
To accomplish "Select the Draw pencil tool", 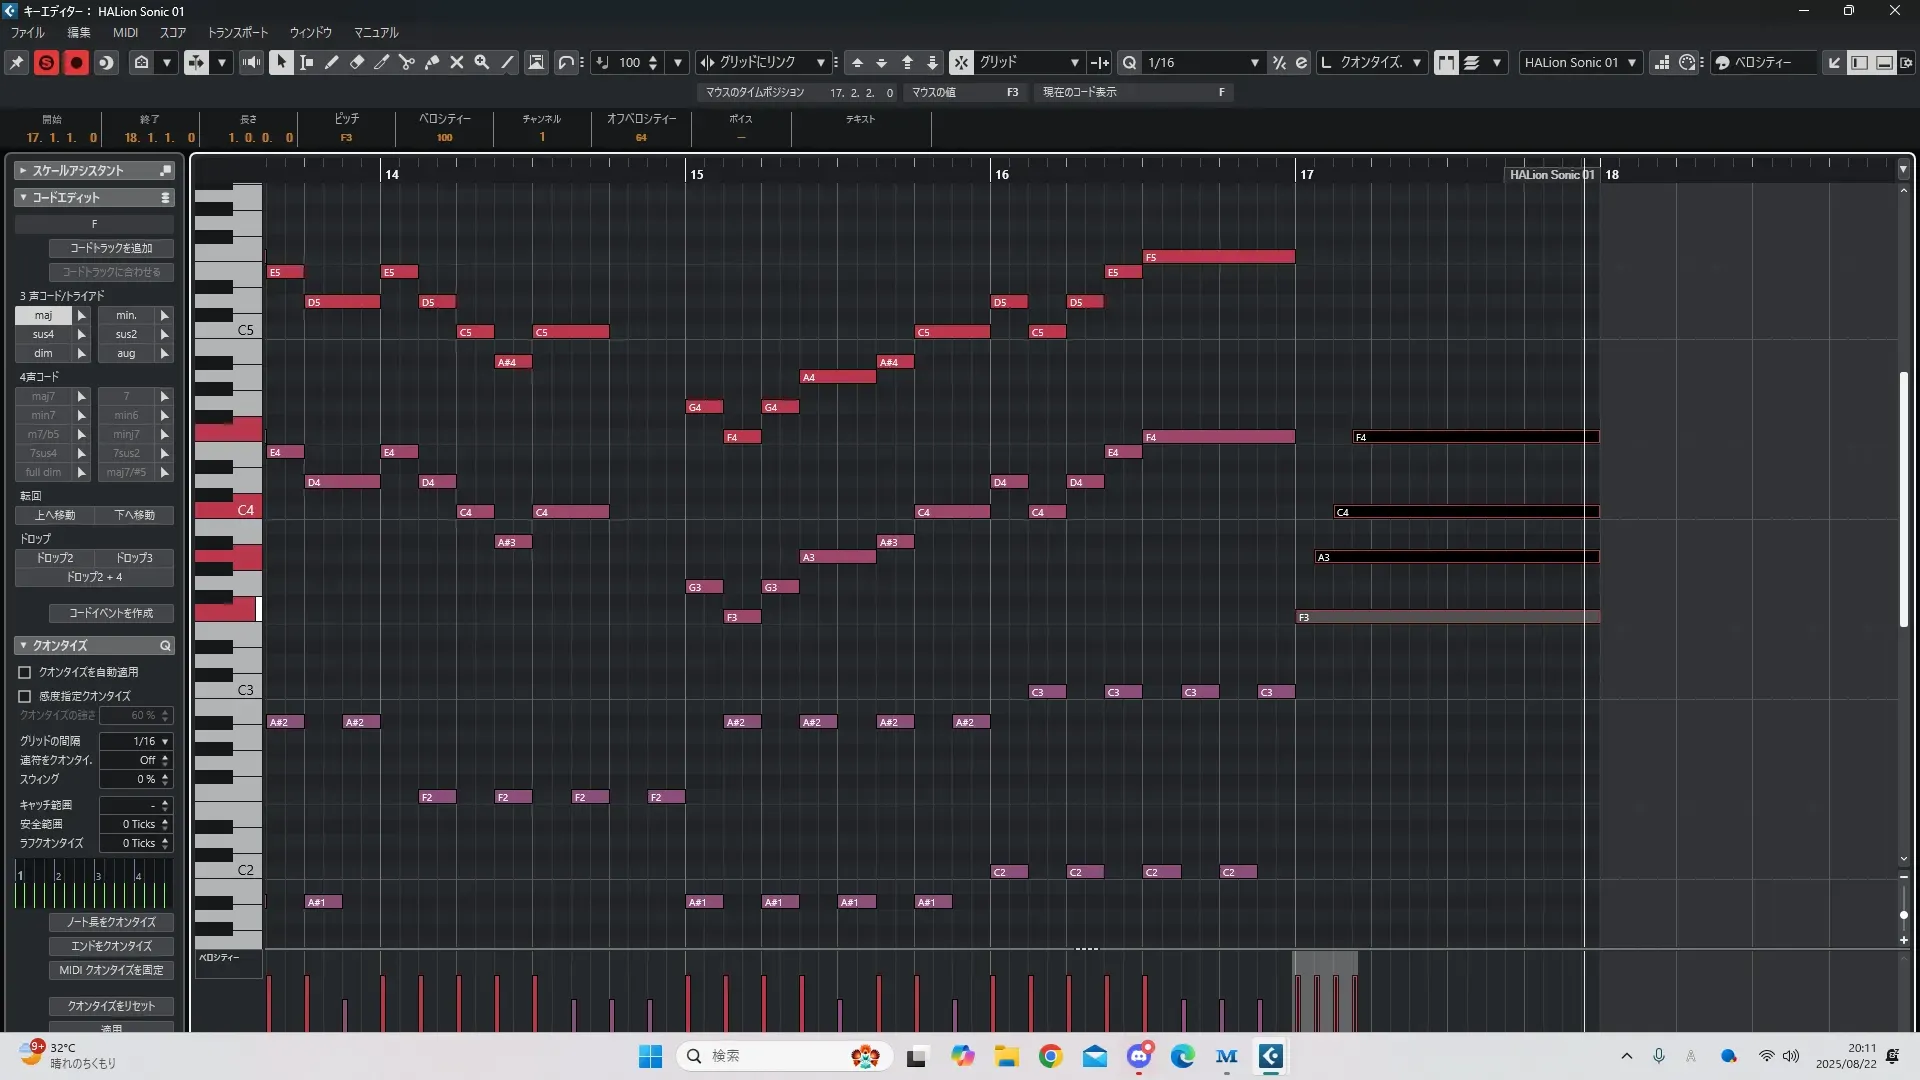I will [x=332, y=62].
